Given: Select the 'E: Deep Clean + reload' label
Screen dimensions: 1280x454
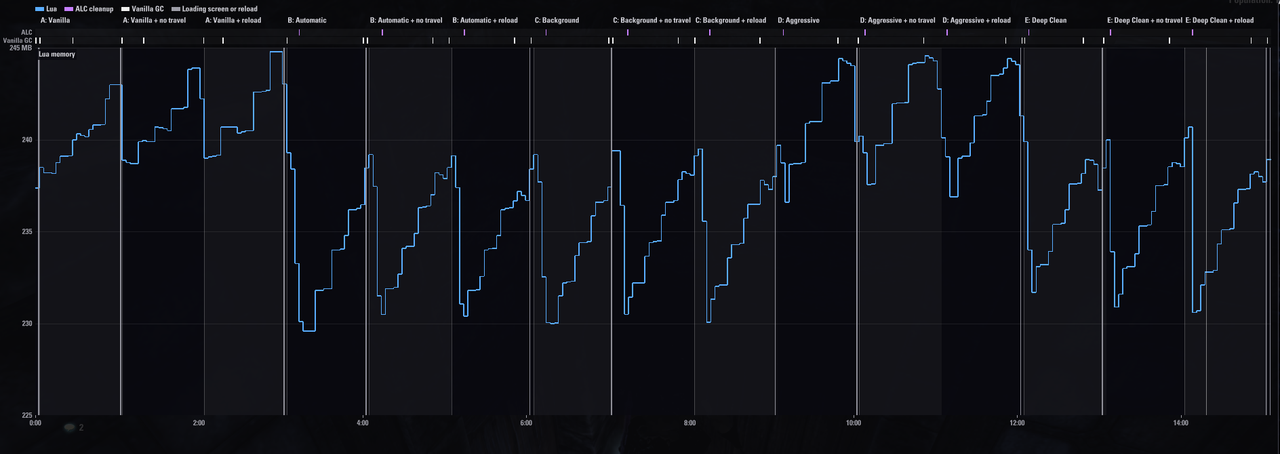Looking at the screenshot, I should (x=1219, y=20).
